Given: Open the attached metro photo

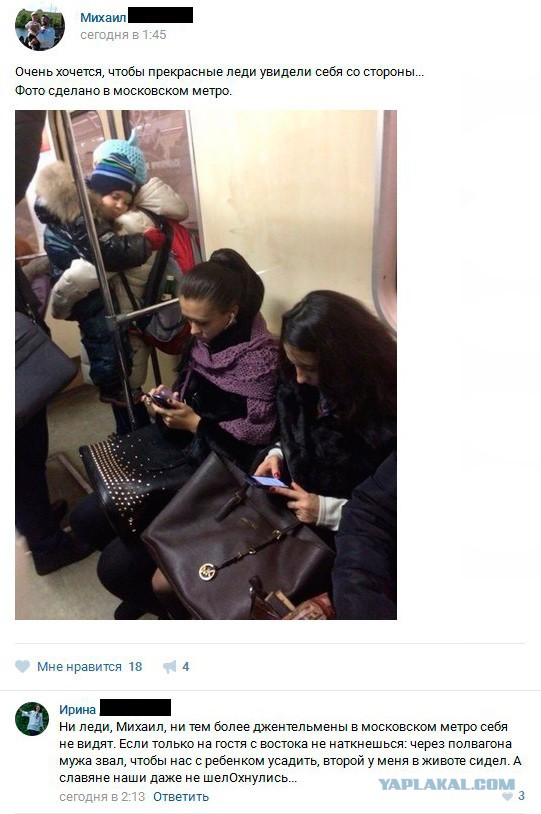Looking at the screenshot, I should coord(206,364).
